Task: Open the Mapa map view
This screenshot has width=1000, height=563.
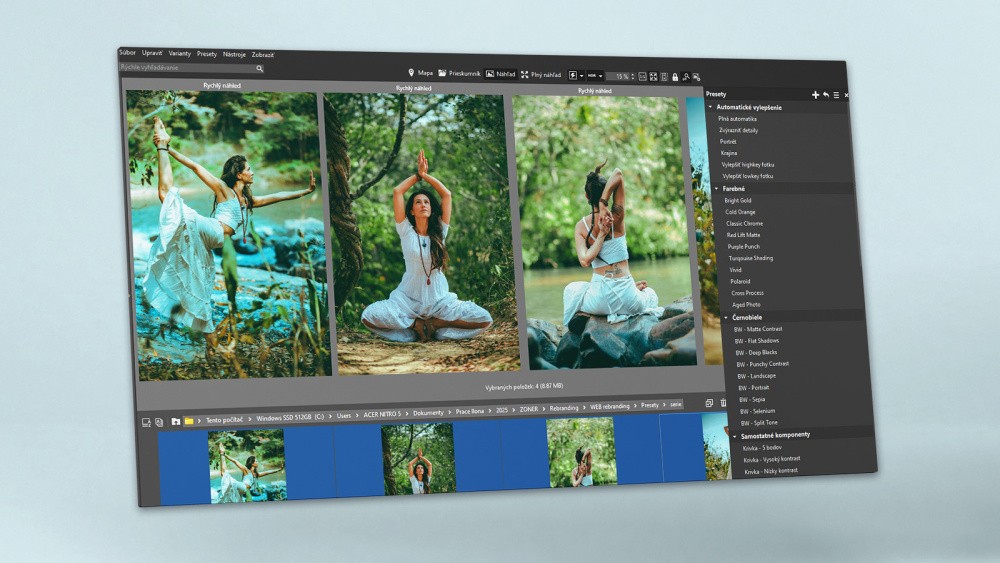Action: (x=420, y=73)
